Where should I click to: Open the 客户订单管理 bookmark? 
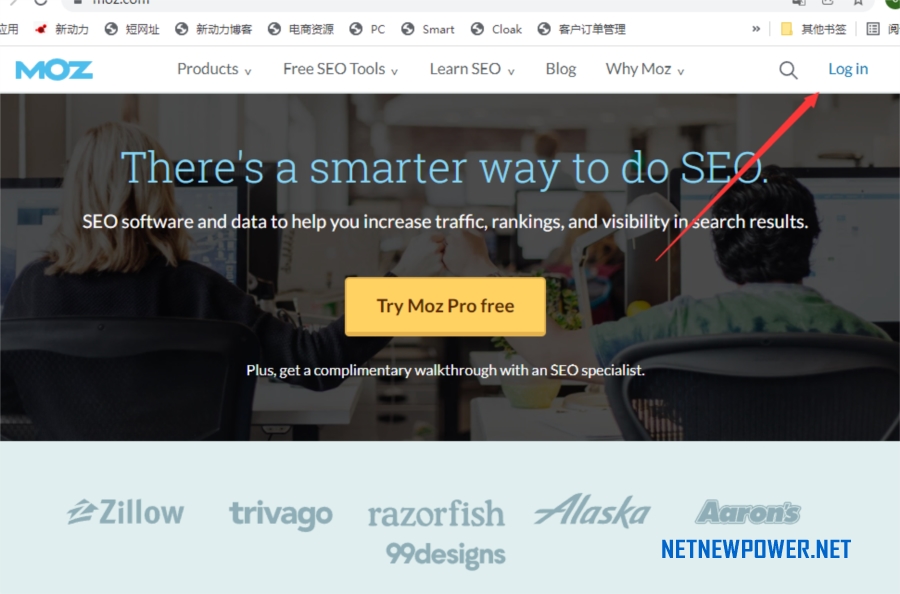pos(581,29)
